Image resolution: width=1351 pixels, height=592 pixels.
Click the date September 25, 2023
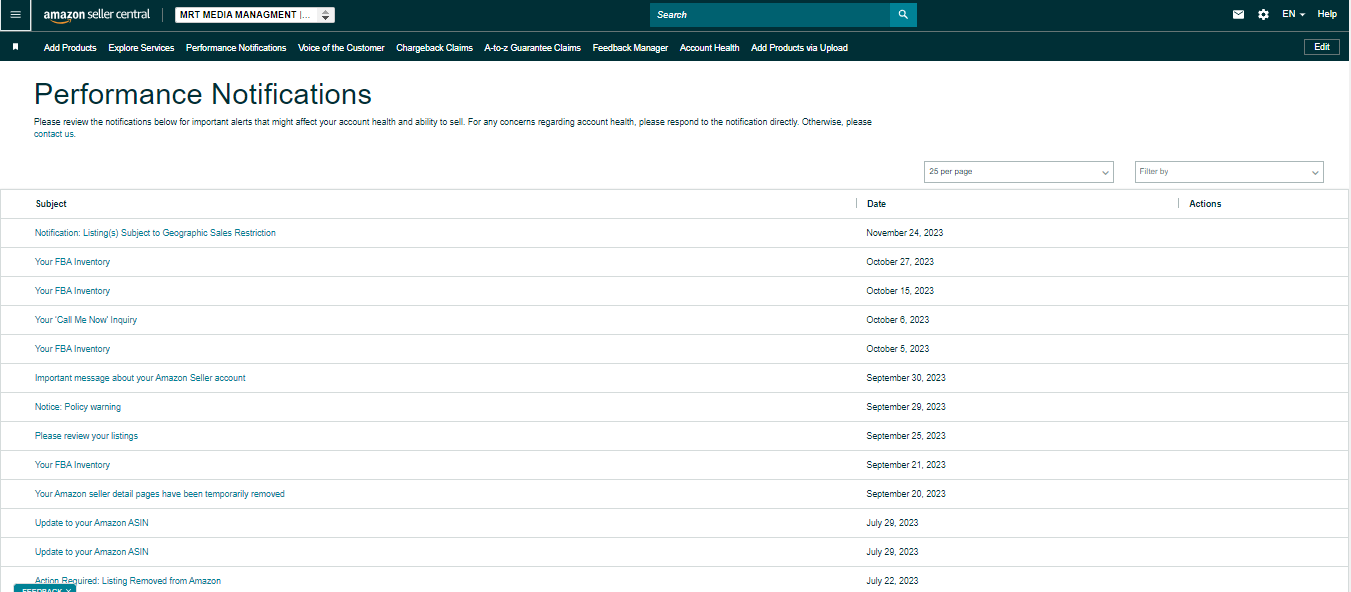[x=906, y=436]
